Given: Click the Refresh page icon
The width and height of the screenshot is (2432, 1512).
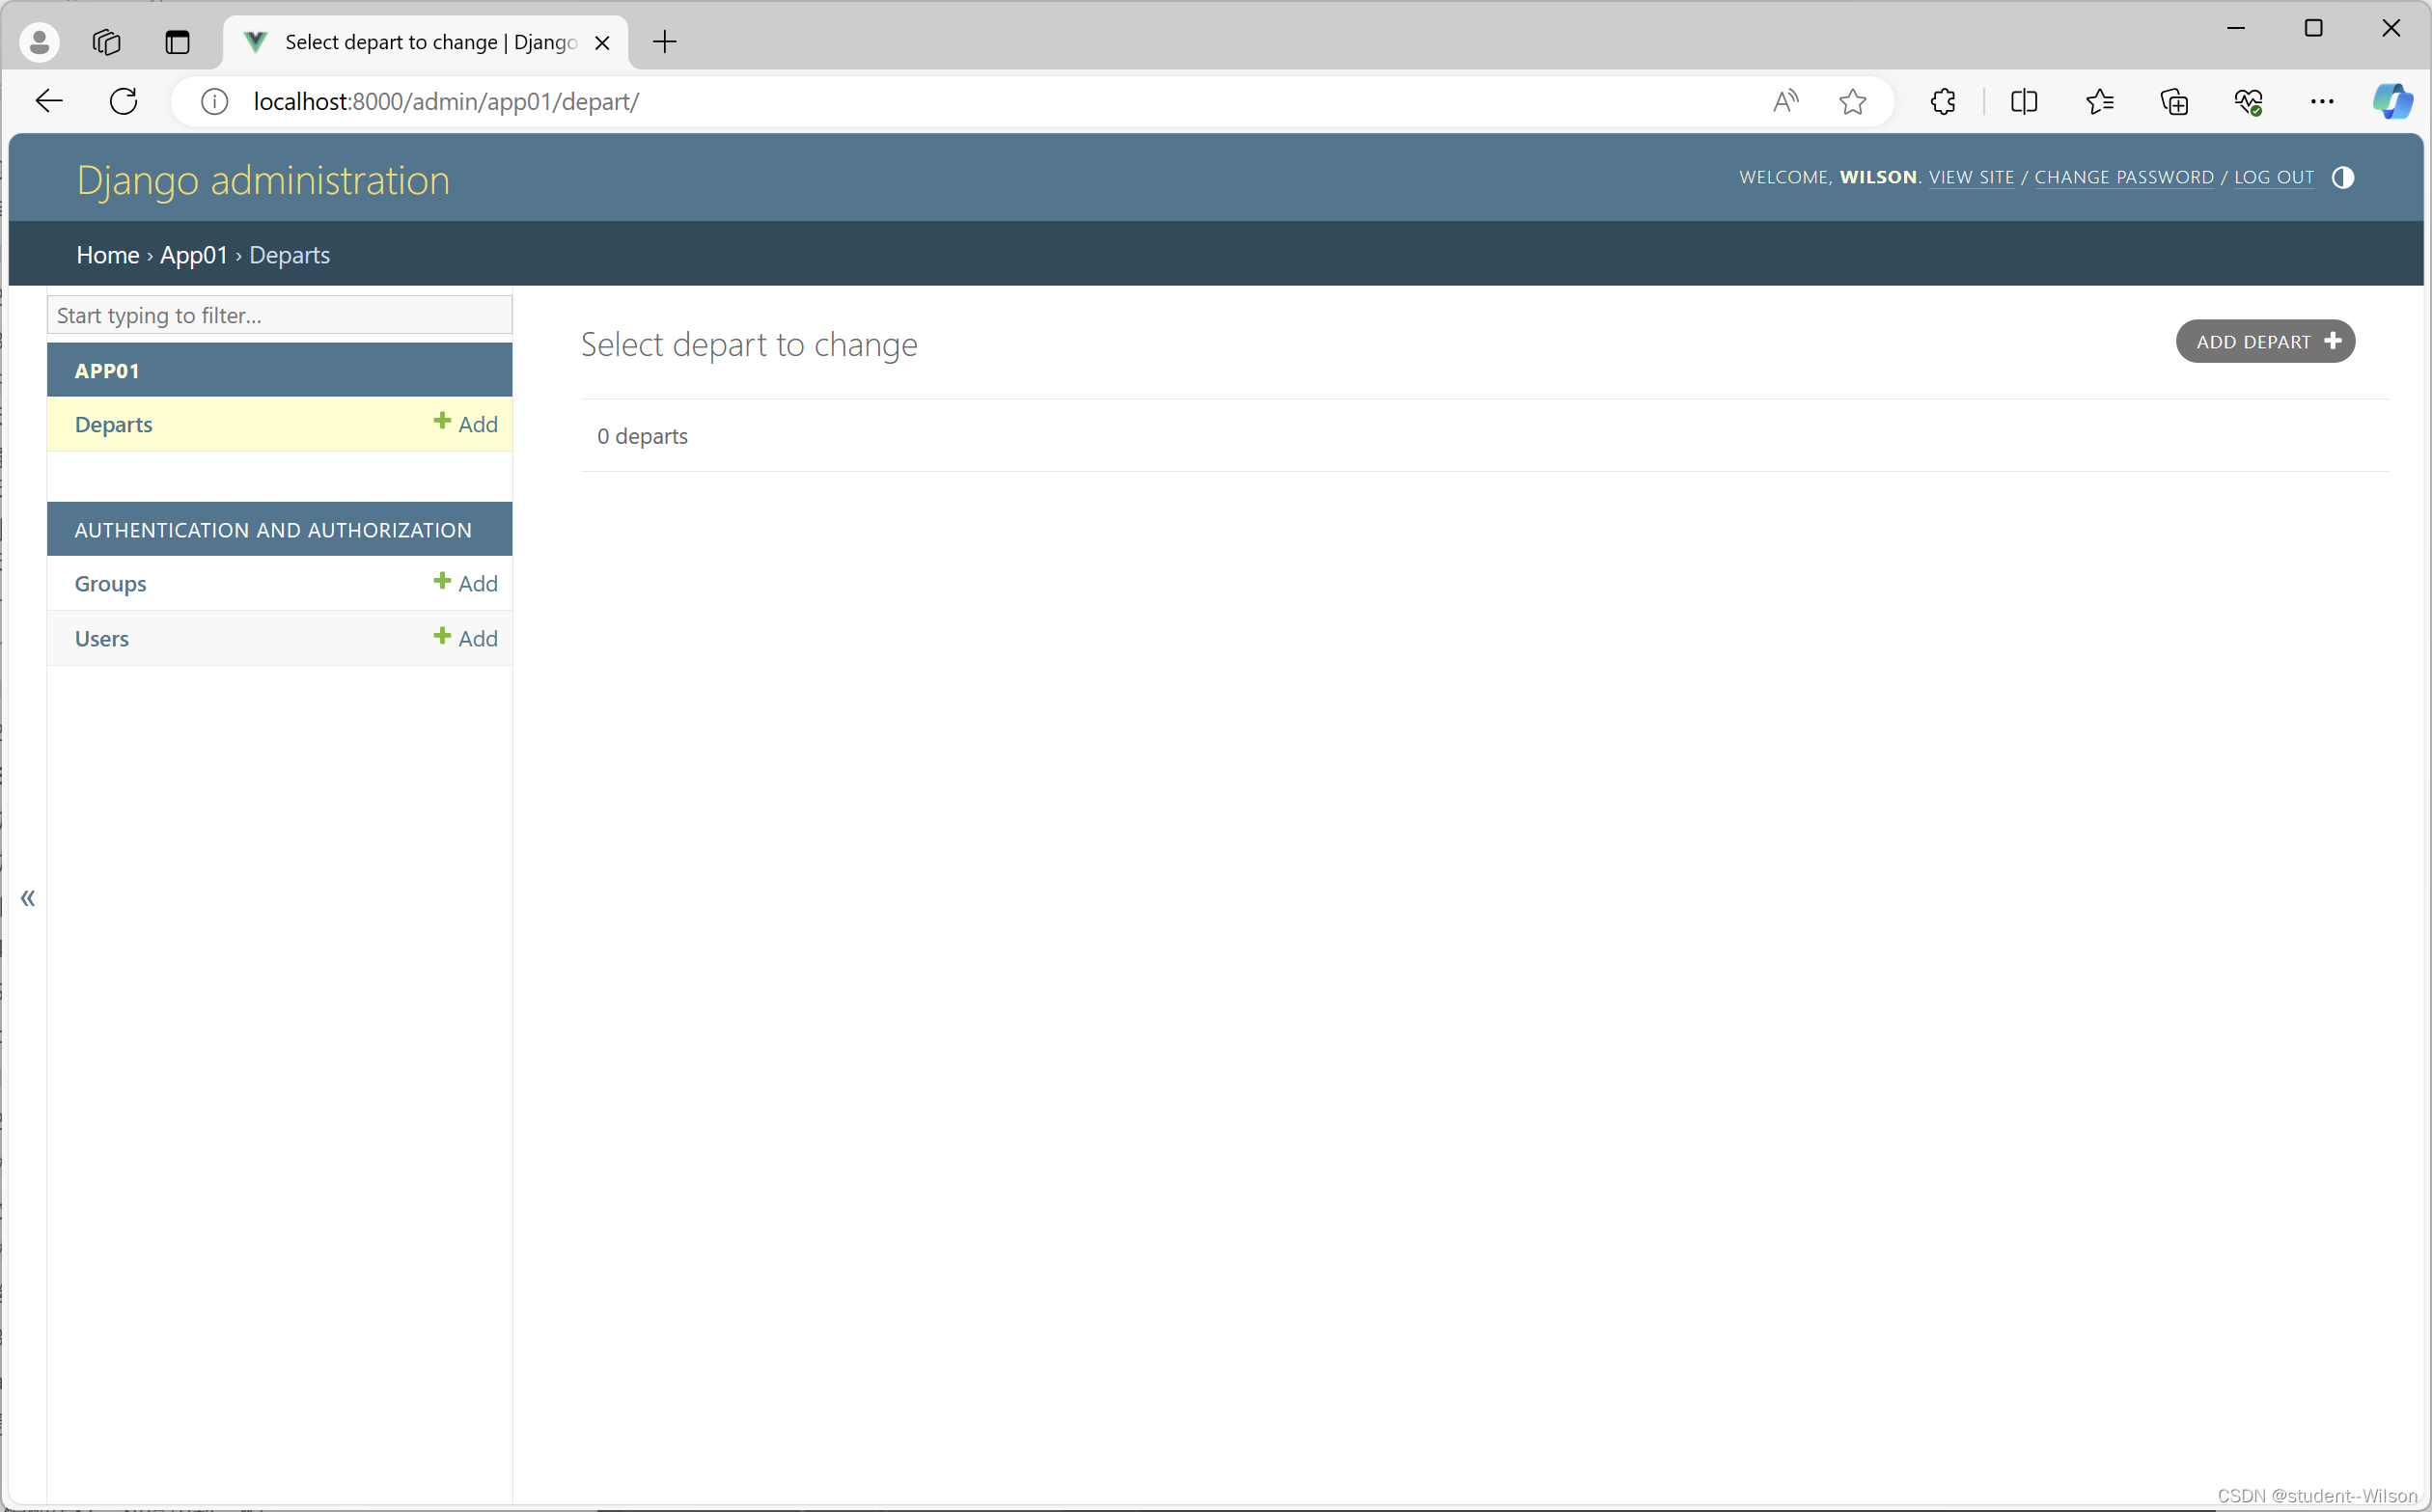Looking at the screenshot, I should [x=123, y=101].
